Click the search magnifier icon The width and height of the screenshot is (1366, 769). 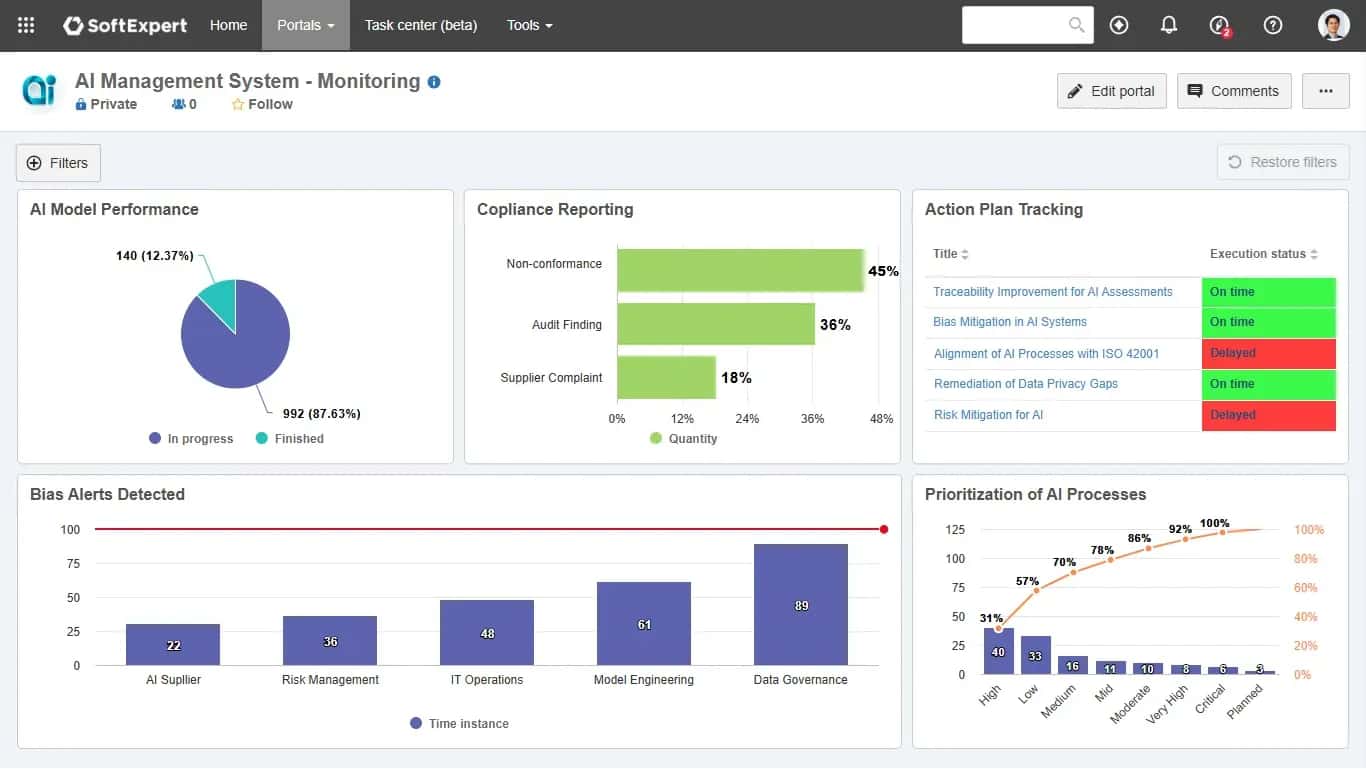pyautogui.click(x=1077, y=25)
